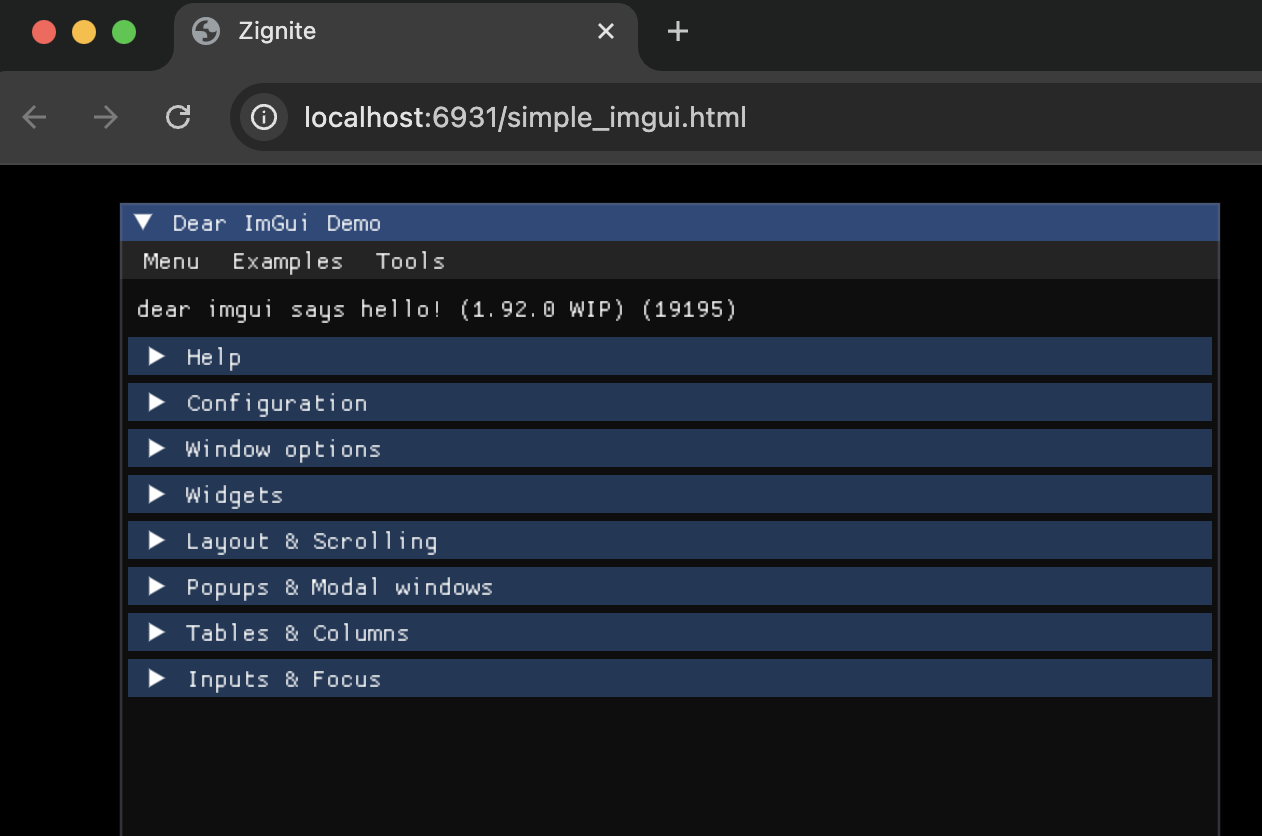This screenshot has width=1262, height=836.
Task: Expand the Help section
Action: click(670, 356)
